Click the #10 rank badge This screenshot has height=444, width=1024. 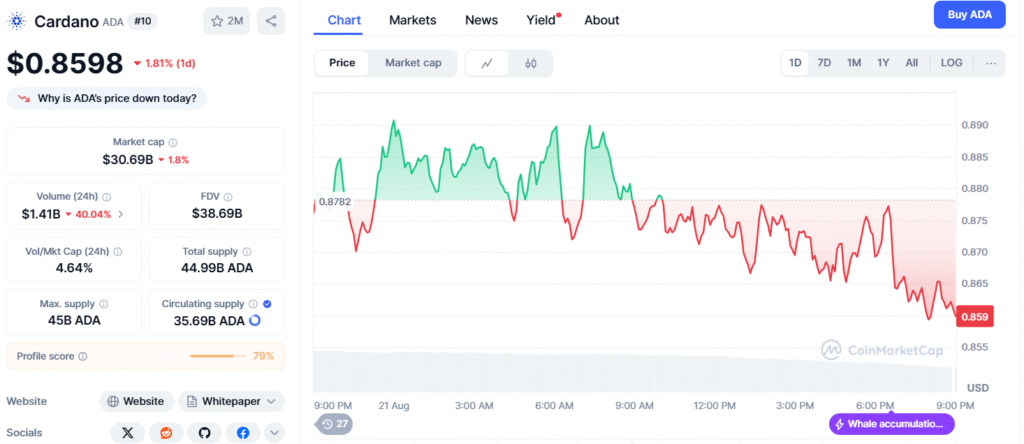[x=142, y=21]
